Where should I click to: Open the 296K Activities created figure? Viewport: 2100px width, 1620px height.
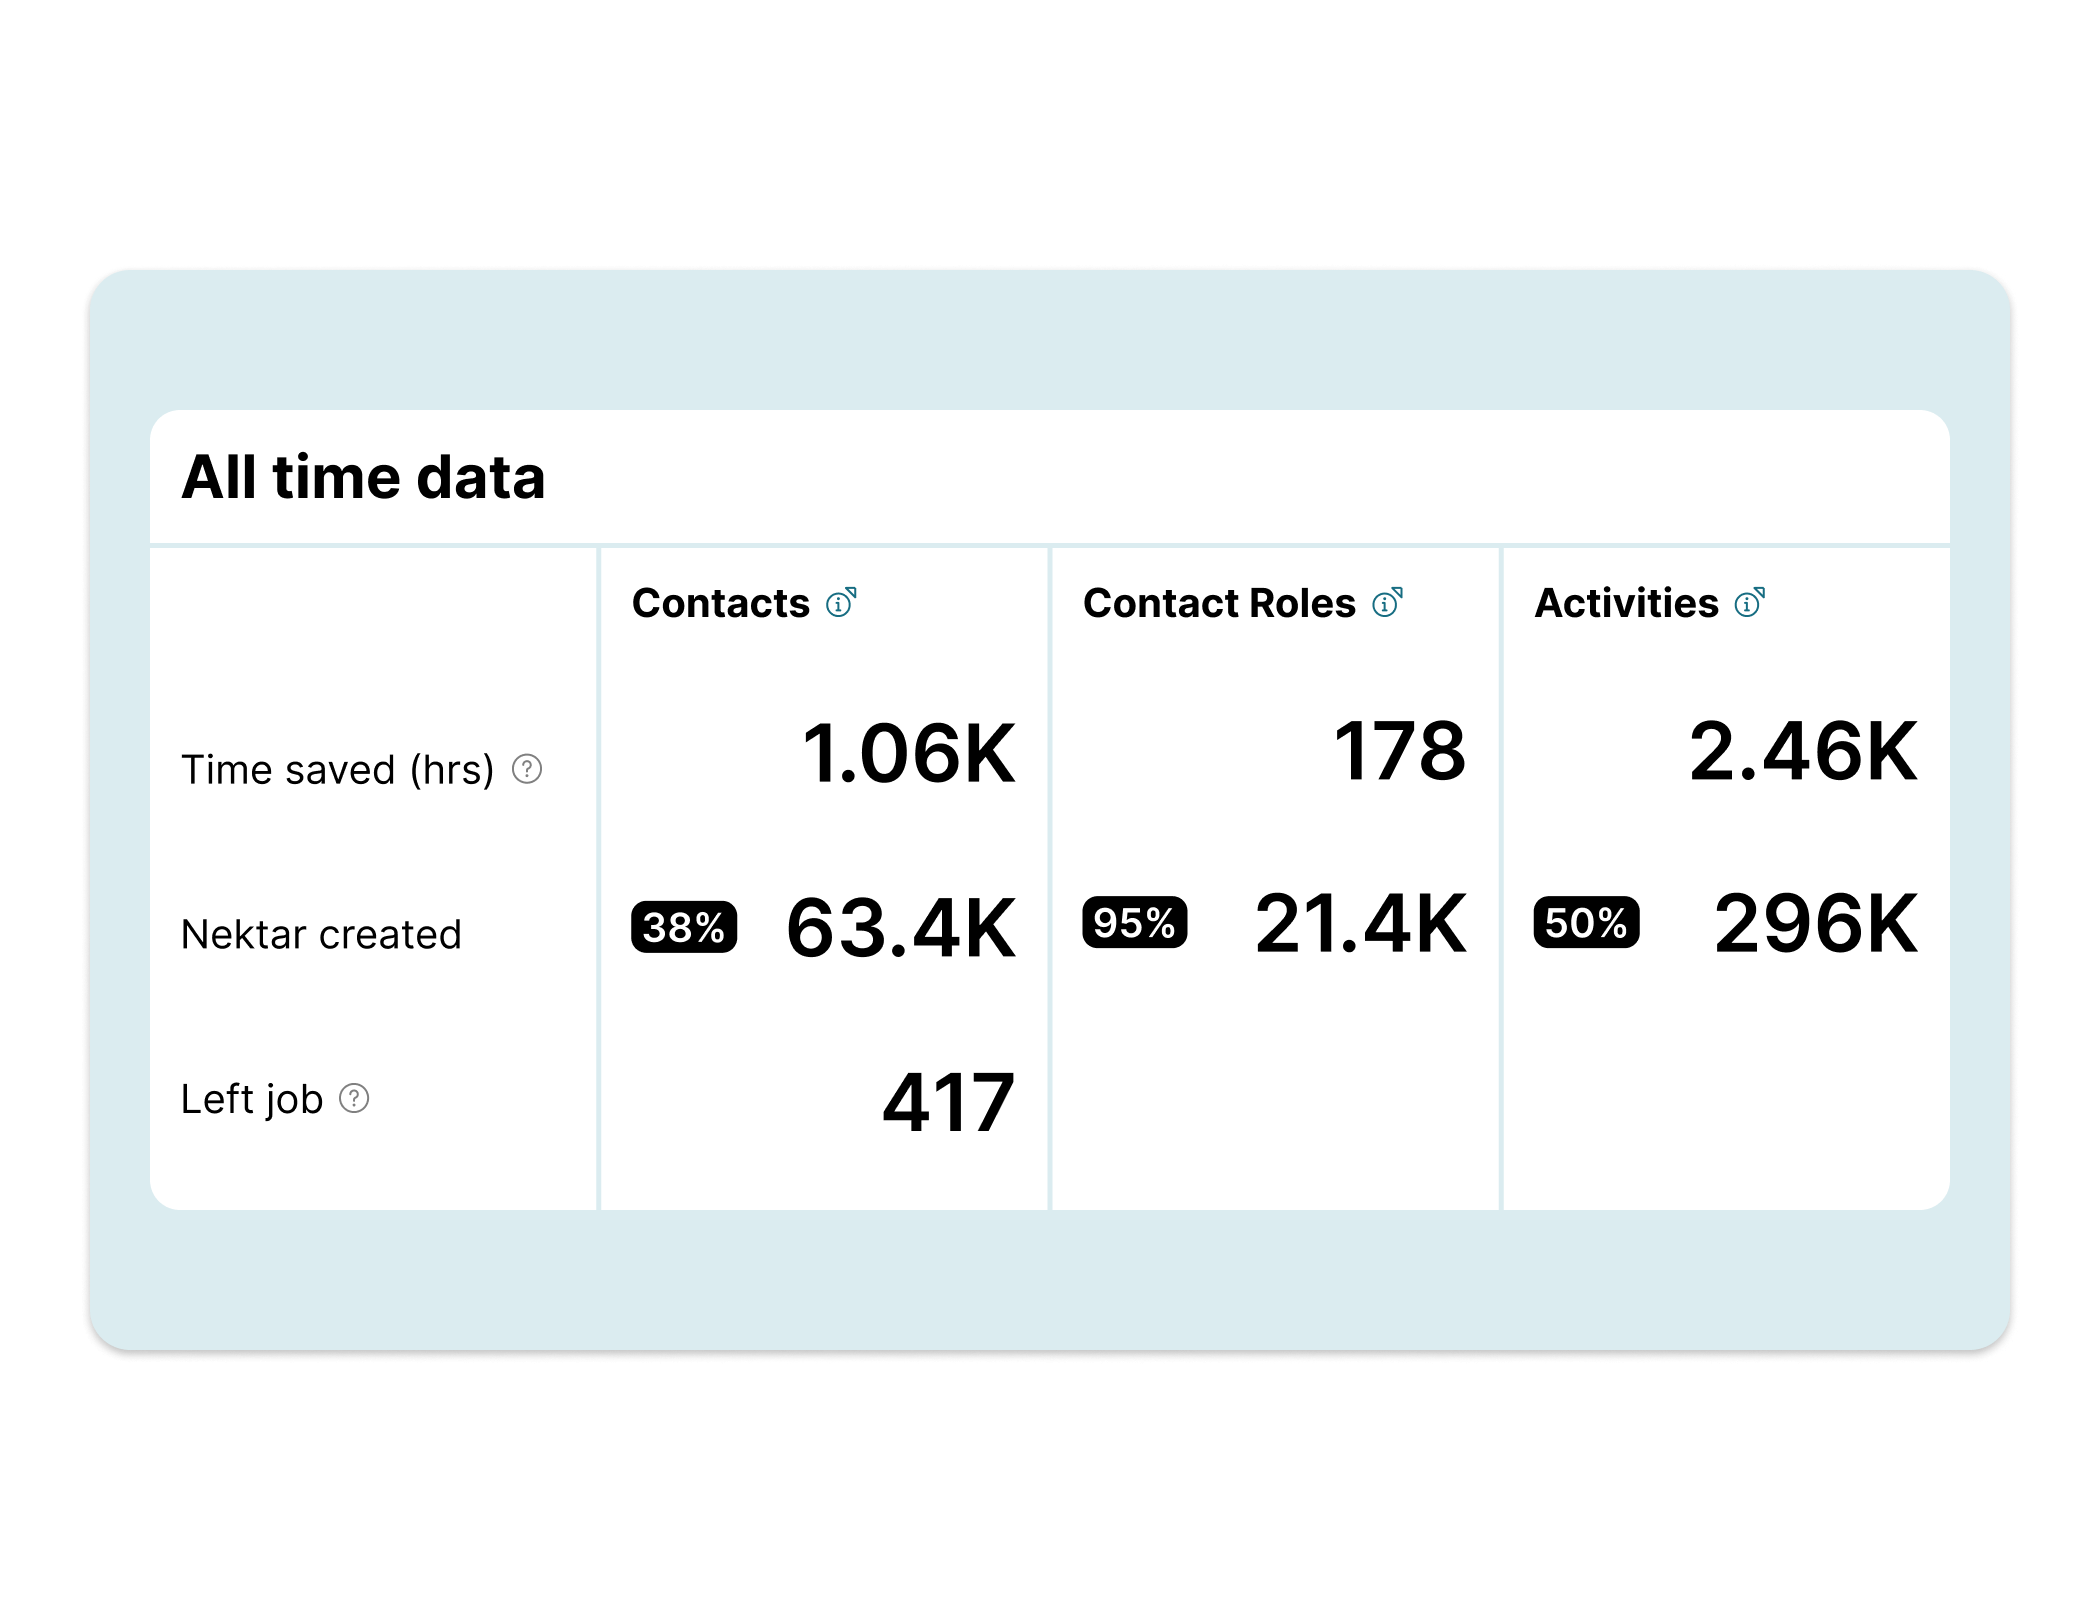point(1816,923)
